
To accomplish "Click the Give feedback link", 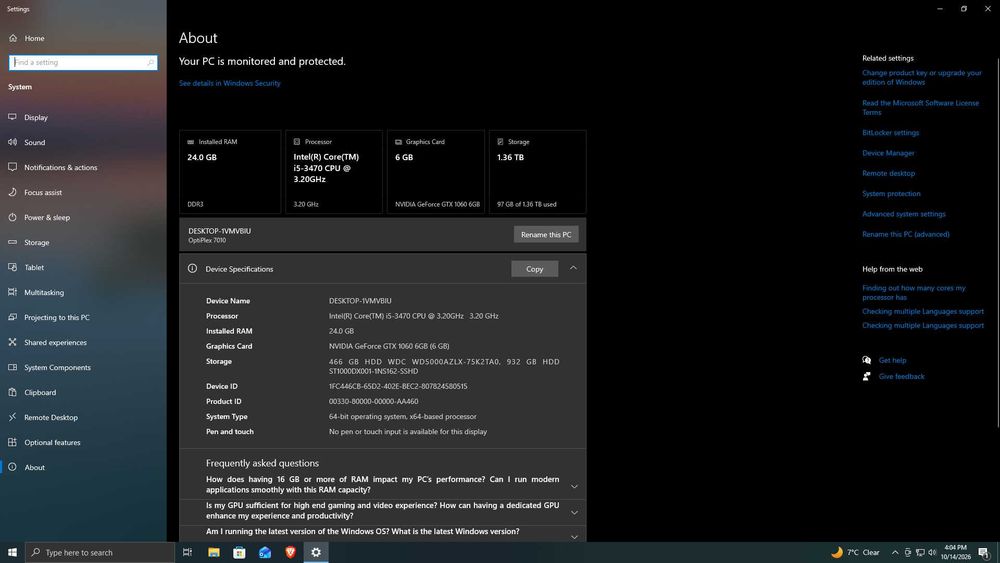I will tap(901, 377).
